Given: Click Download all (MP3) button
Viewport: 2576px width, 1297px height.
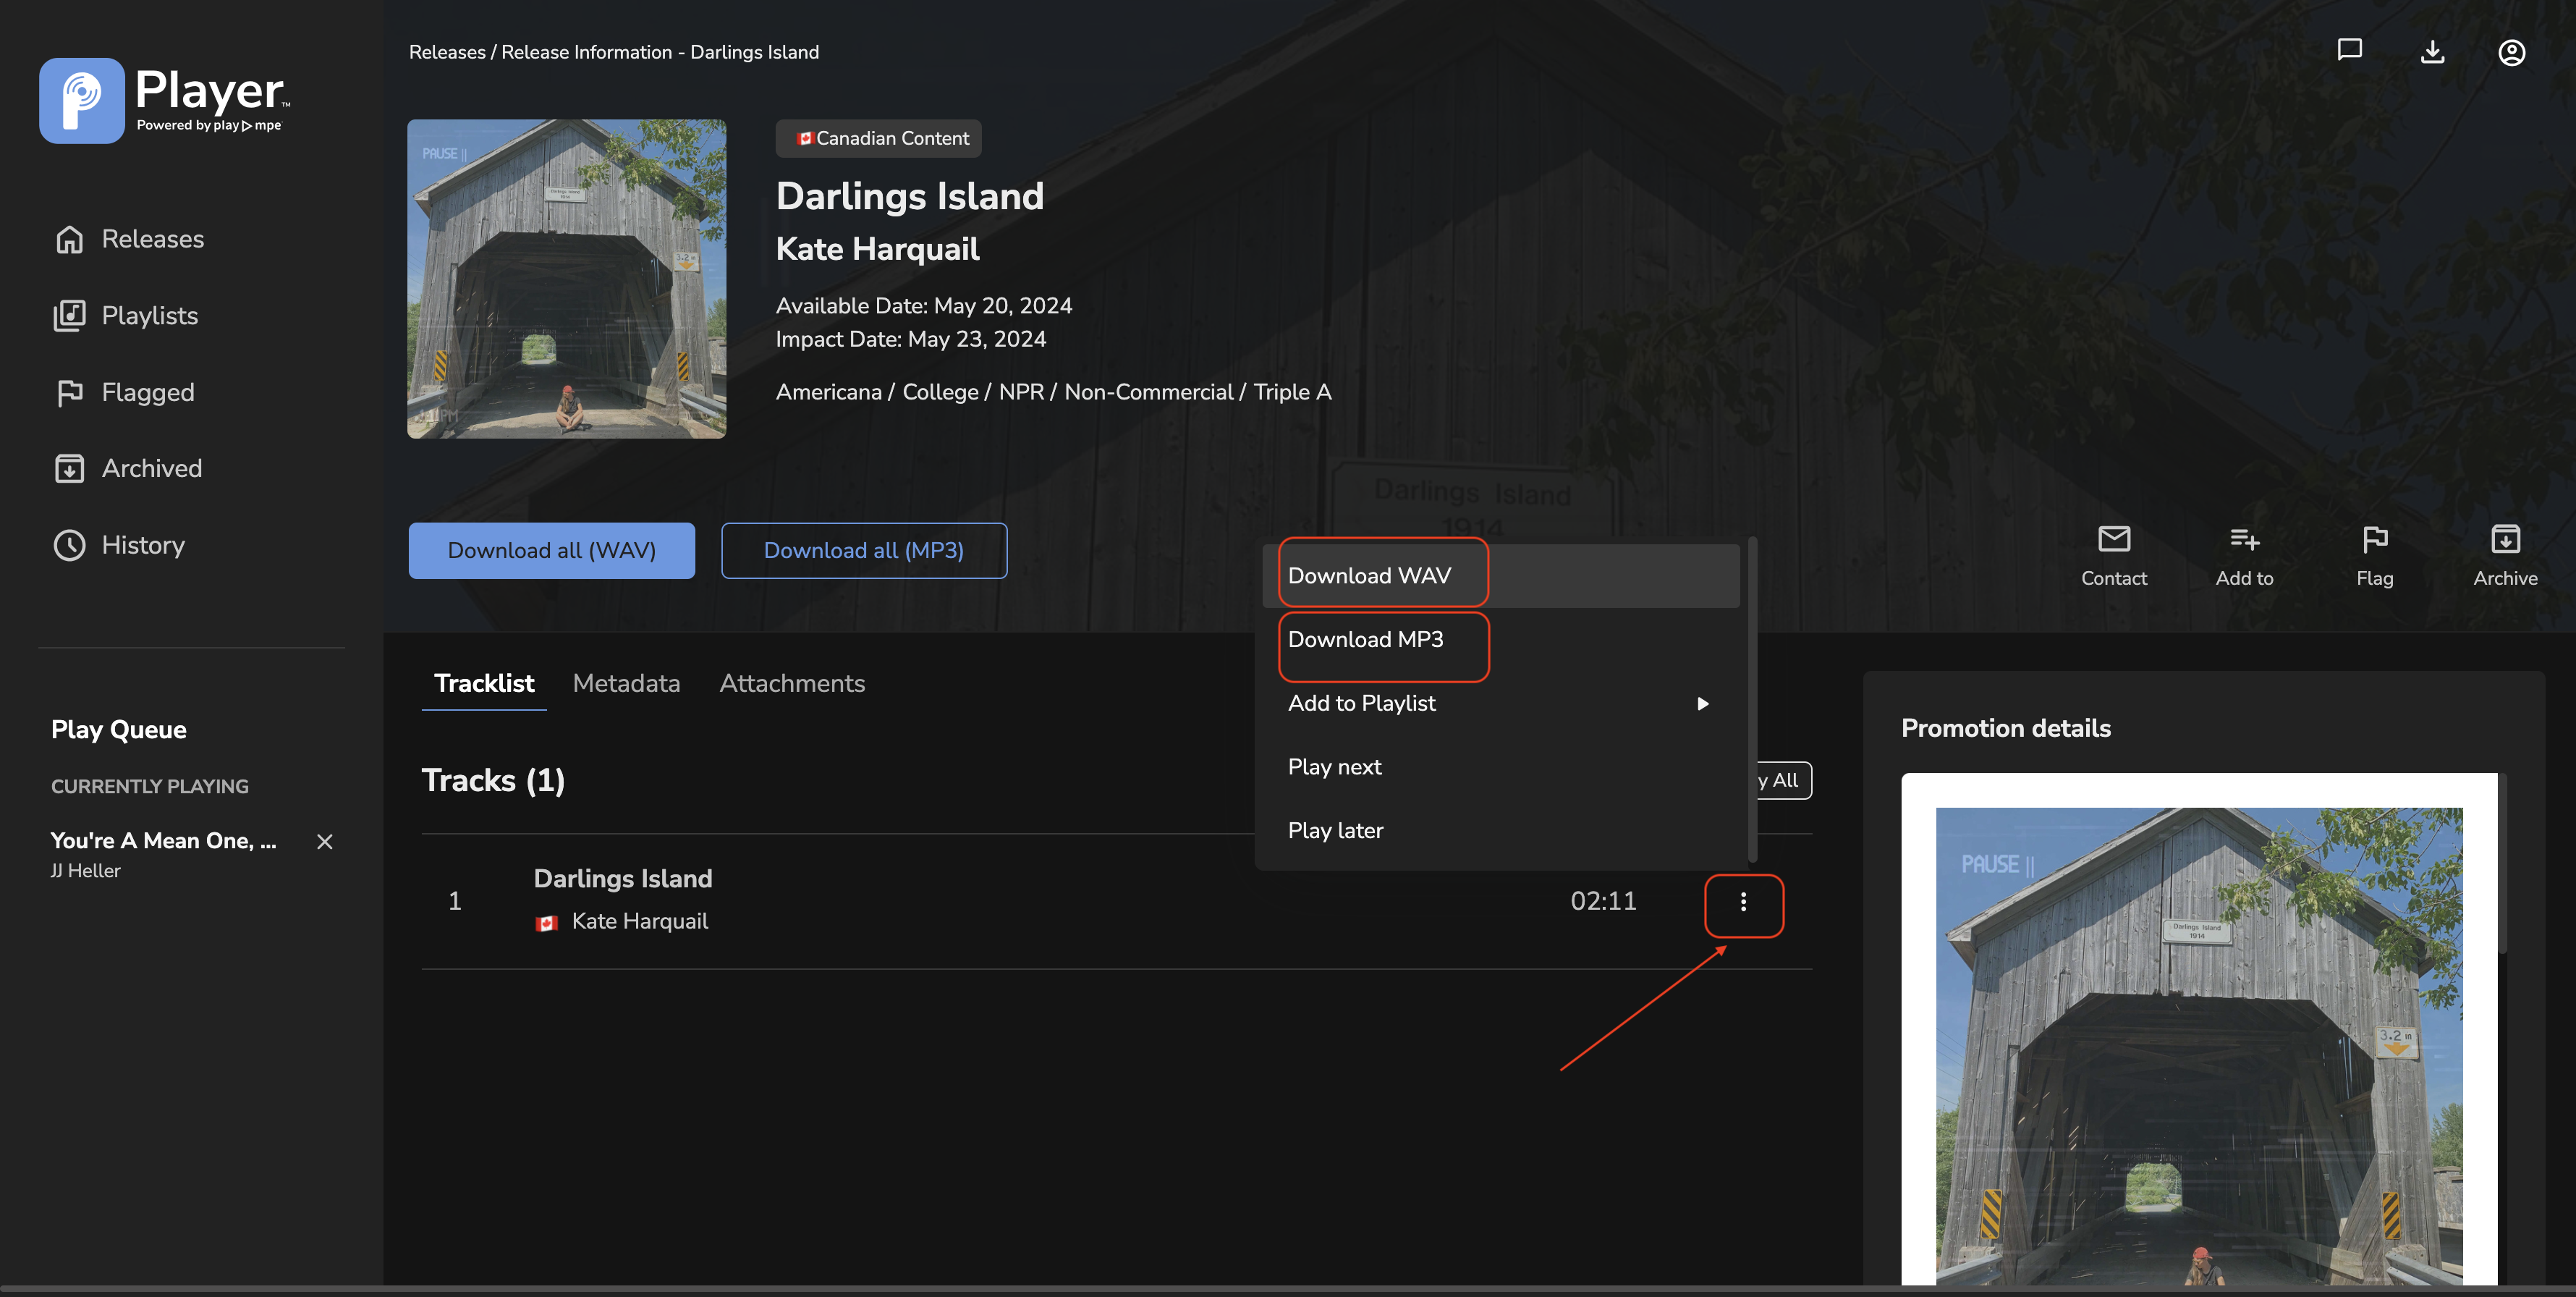Looking at the screenshot, I should pyautogui.click(x=864, y=551).
